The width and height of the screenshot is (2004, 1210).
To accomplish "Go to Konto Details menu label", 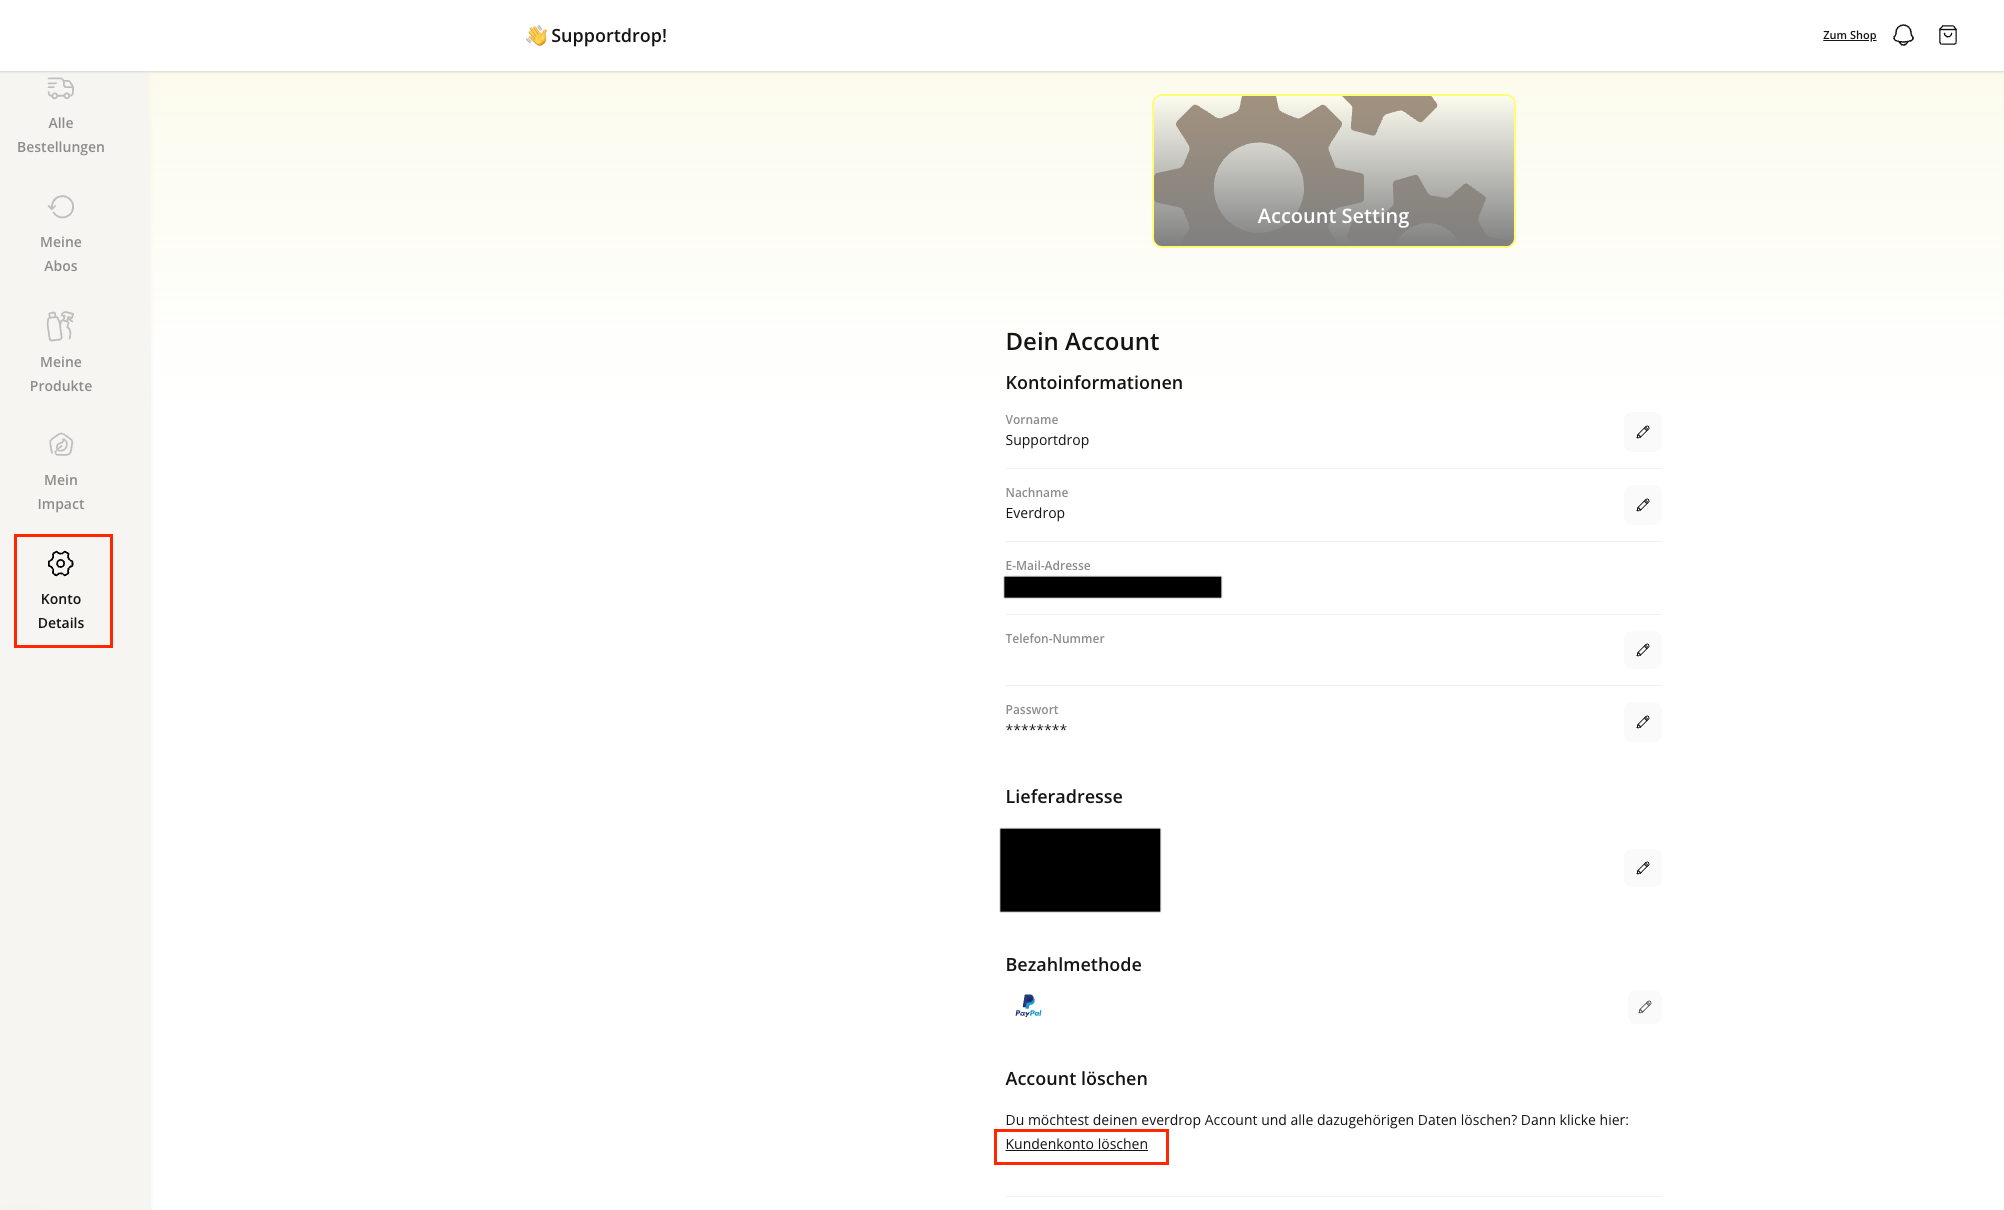I will [61, 611].
